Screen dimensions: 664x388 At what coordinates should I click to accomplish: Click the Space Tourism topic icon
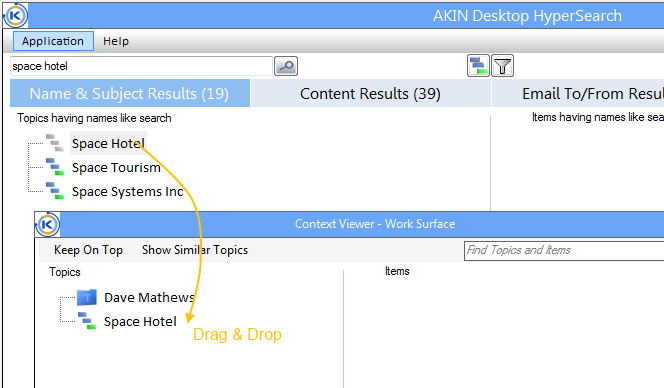coord(55,167)
